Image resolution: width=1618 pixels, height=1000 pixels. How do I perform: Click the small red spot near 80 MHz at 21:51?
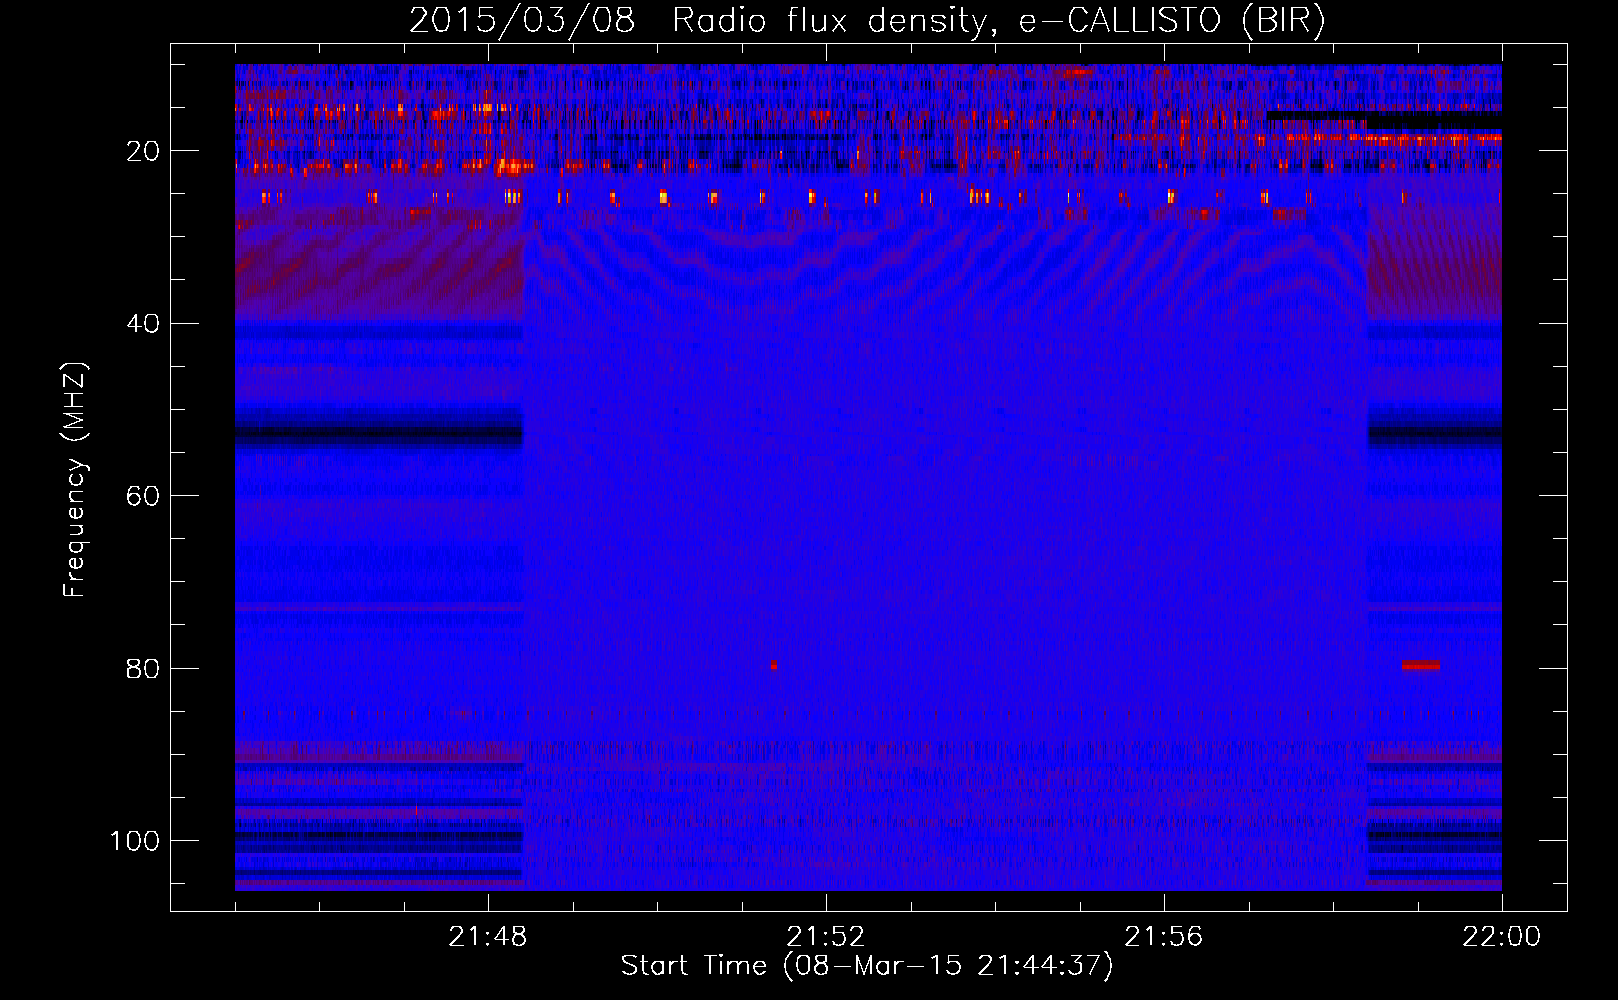774,664
